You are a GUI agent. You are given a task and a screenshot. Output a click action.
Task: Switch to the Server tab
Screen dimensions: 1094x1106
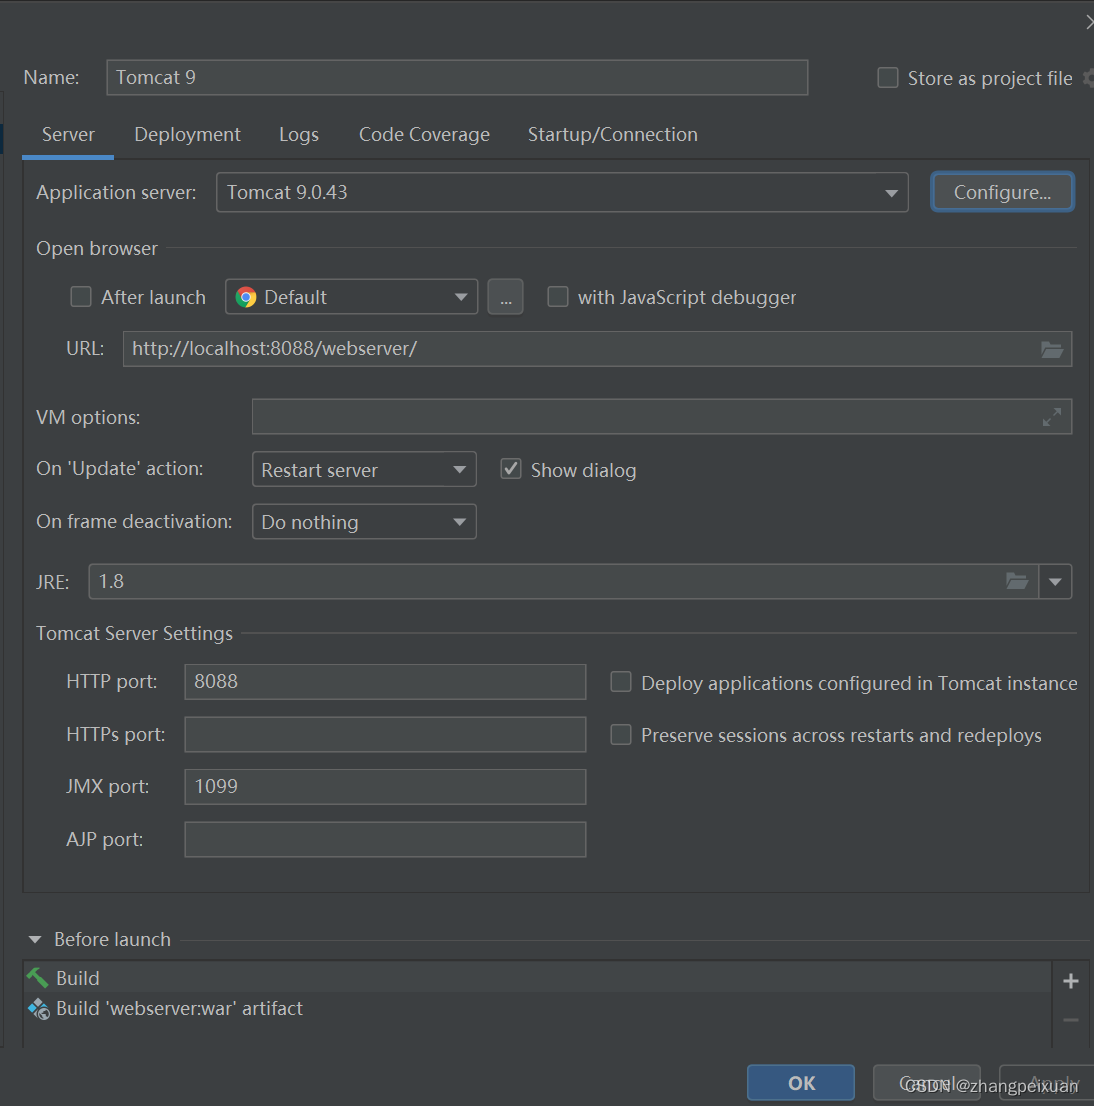68,135
